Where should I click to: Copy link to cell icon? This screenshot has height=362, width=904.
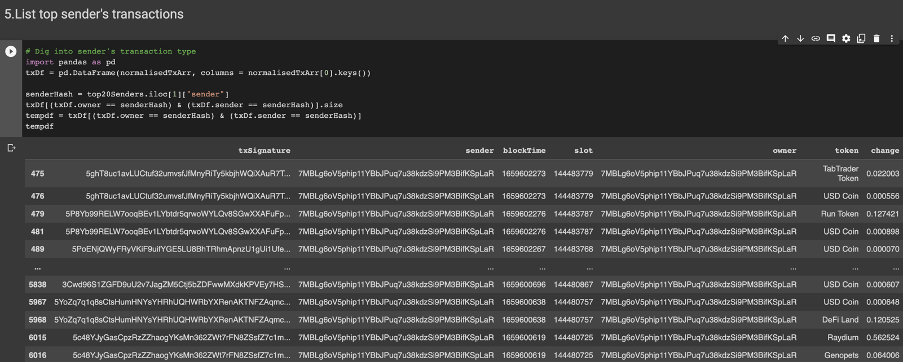point(815,39)
